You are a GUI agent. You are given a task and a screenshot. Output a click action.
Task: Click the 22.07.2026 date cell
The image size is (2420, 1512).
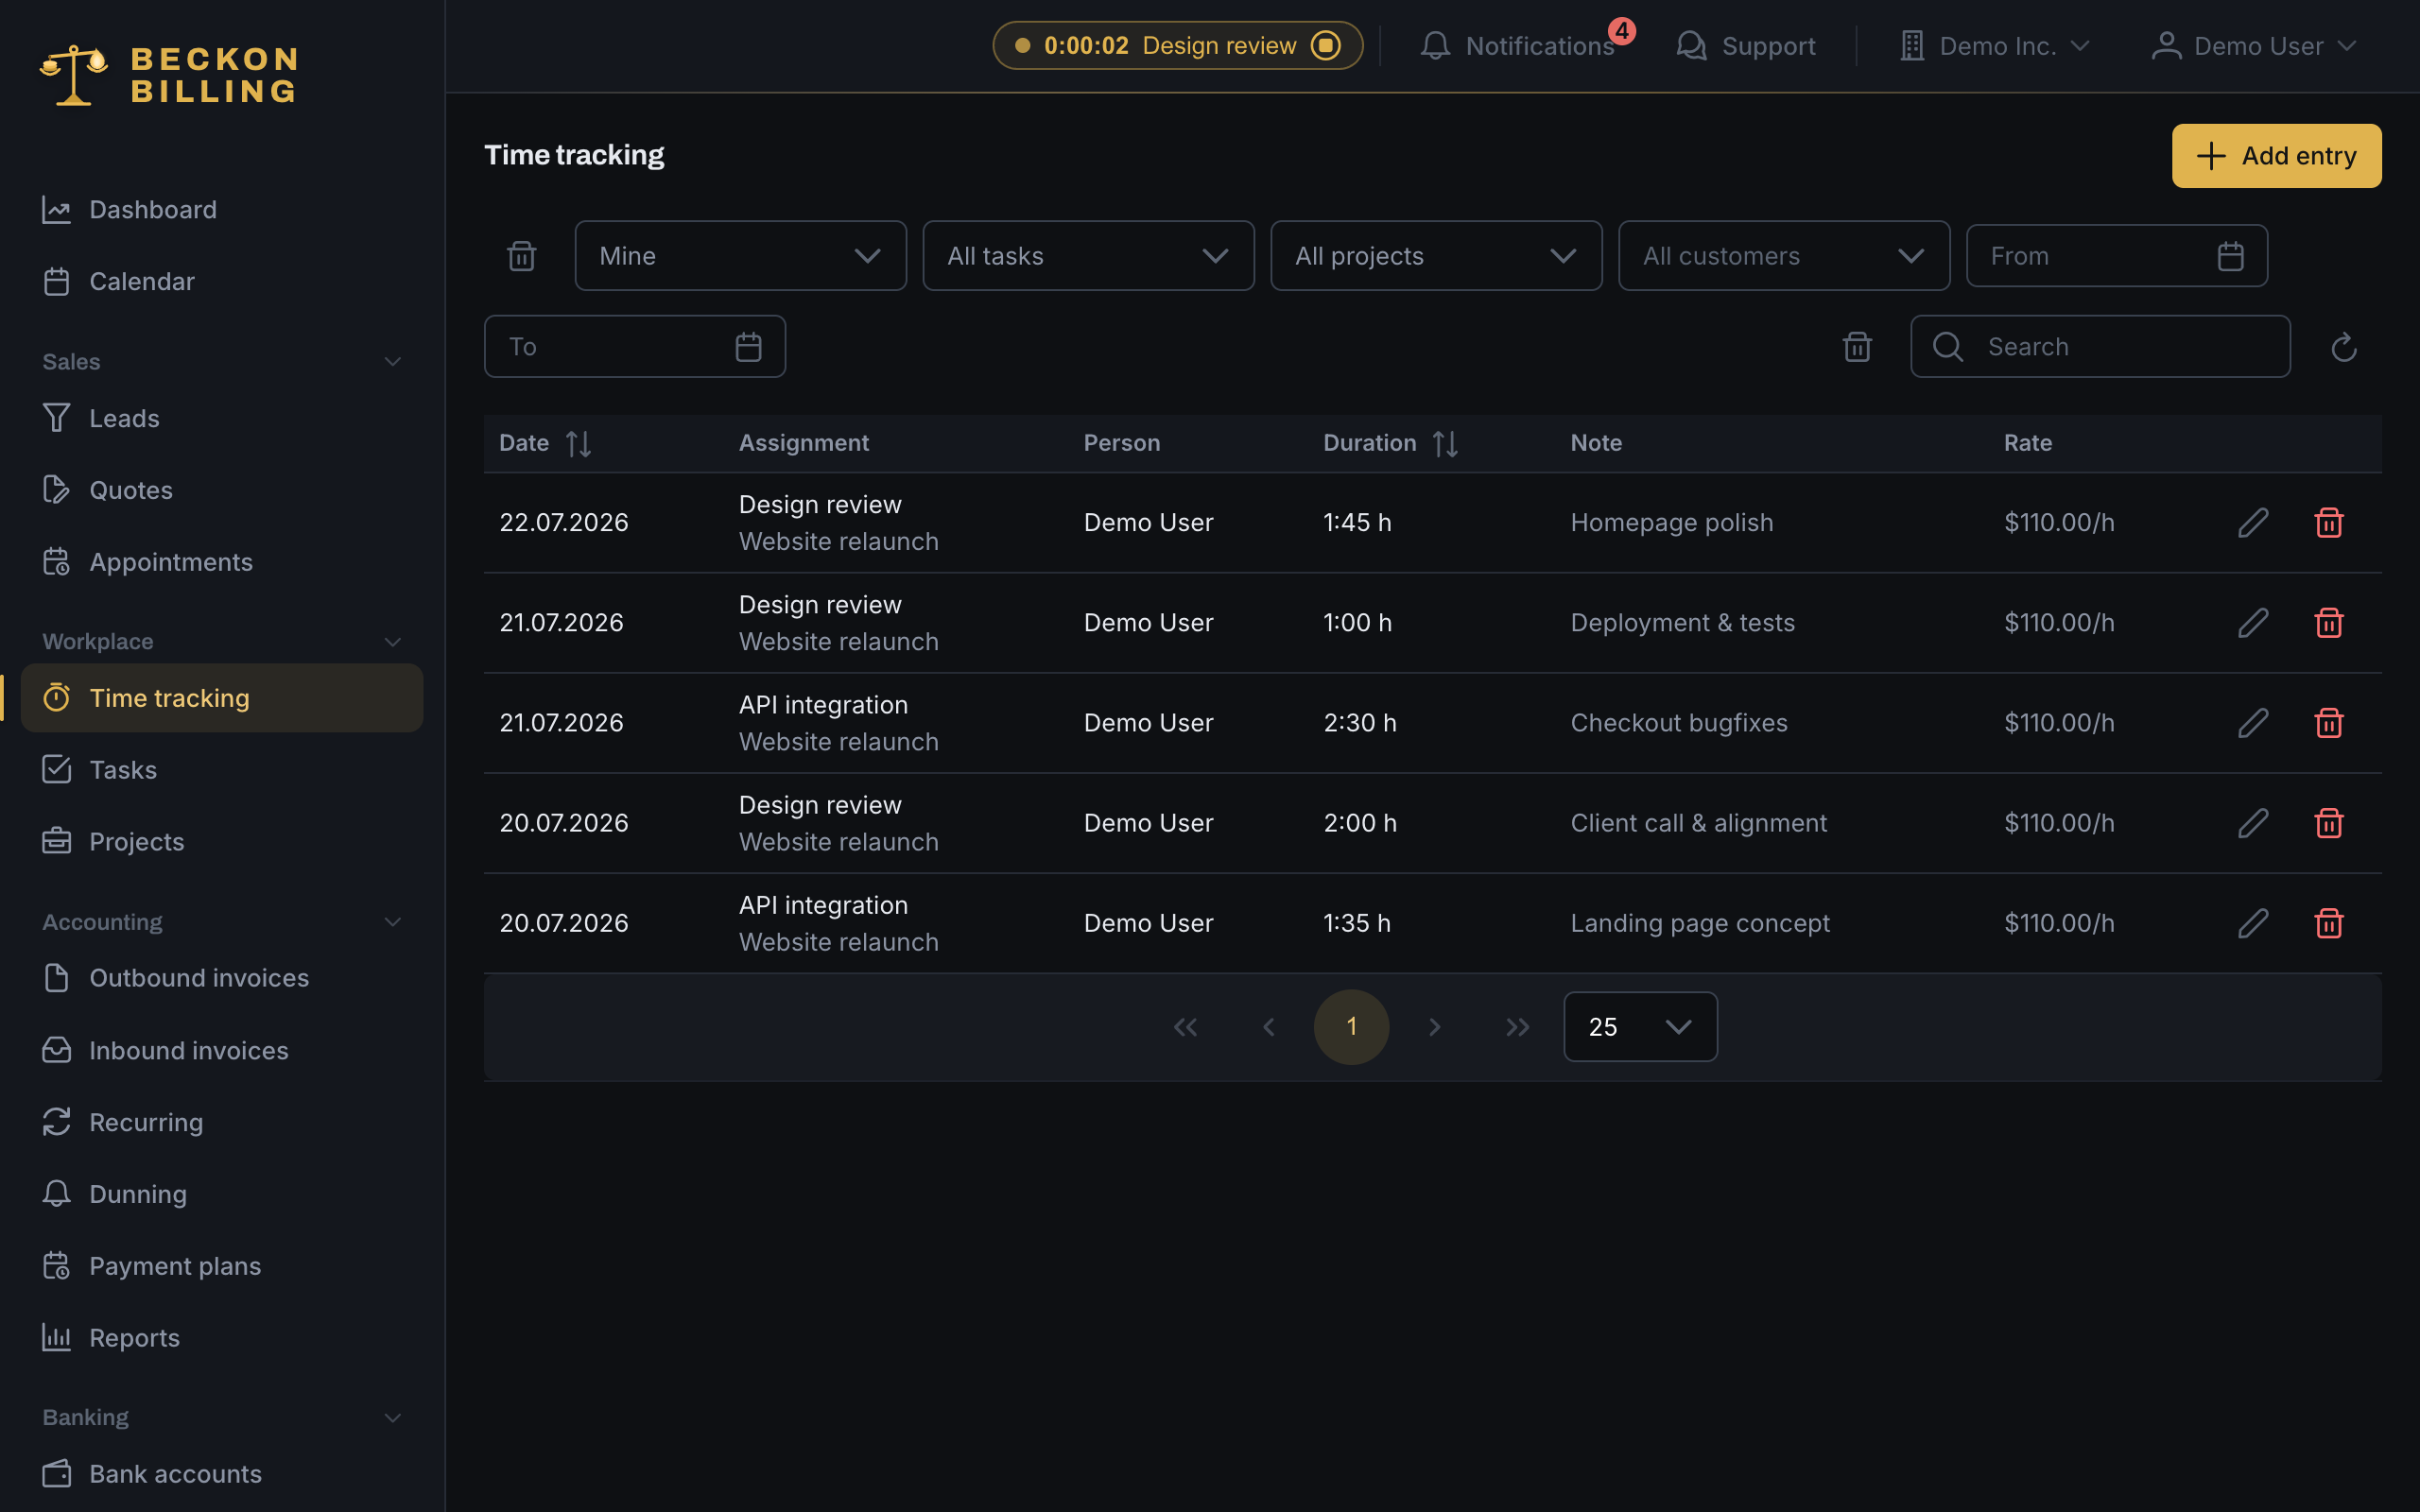[564, 523]
